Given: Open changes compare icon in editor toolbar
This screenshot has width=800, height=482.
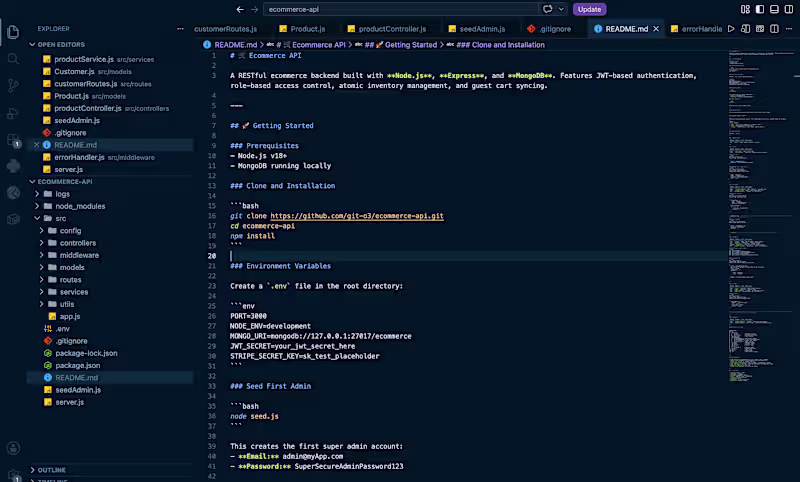Looking at the screenshot, I should (x=745, y=29).
